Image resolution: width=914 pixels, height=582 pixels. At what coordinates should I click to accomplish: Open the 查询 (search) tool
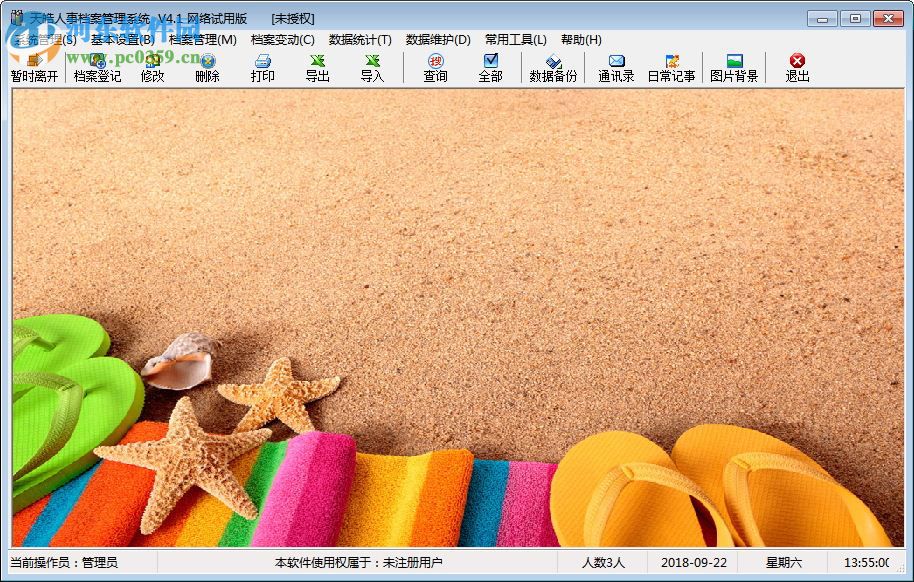point(434,68)
